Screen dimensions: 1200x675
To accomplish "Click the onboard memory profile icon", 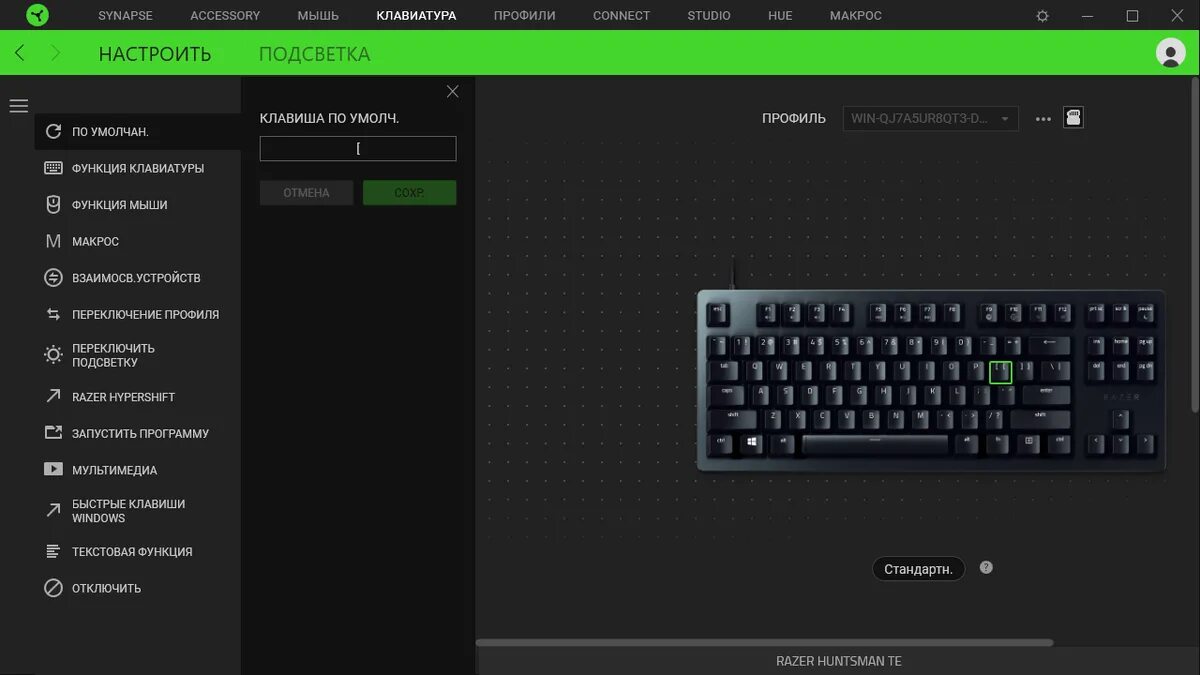I will [1073, 118].
